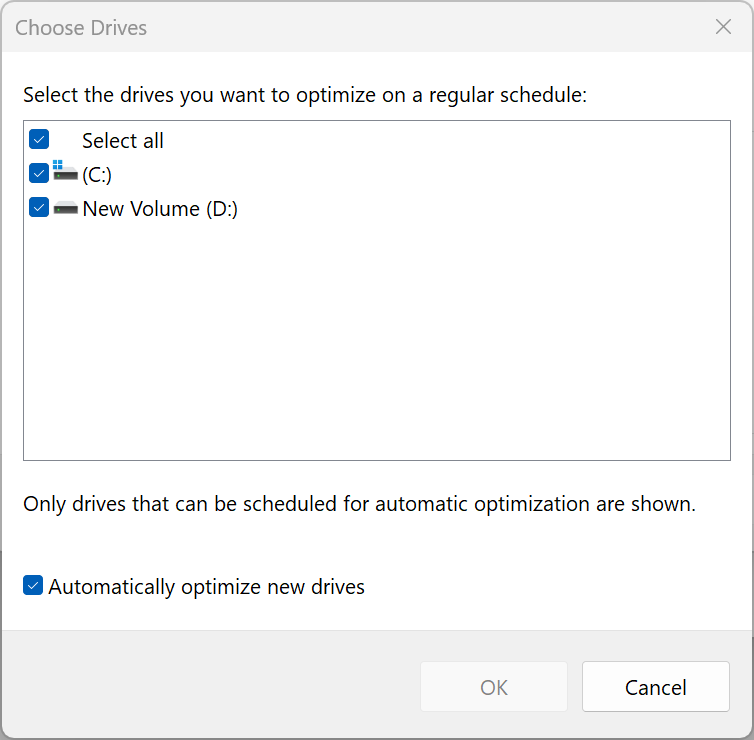Uncheck the Select all checkbox
This screenshot has height=740, width=754.
(x=39, y=139)
